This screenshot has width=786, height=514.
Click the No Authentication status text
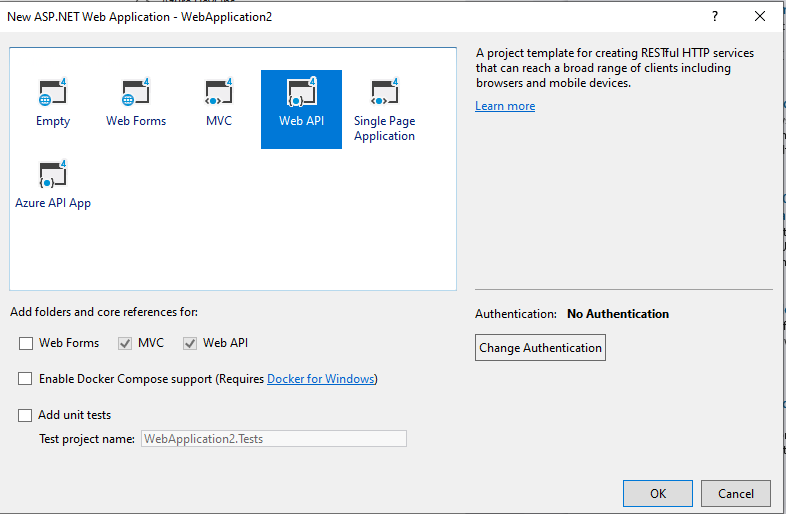point(618,314)
